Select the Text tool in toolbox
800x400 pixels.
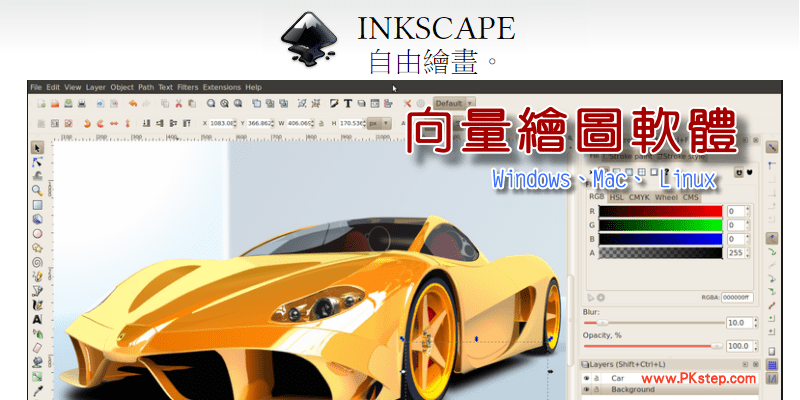(37, 319)
